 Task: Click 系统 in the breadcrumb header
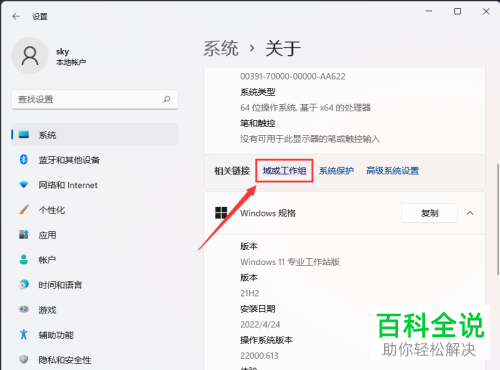pyautogui.click(x=221, y=48)
